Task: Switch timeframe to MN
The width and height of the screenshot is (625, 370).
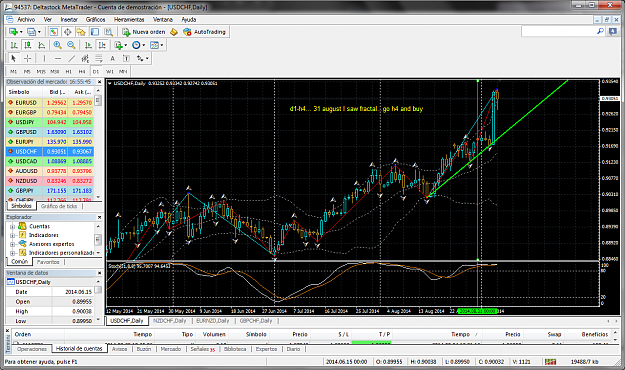Action: [x=123, y=71]
